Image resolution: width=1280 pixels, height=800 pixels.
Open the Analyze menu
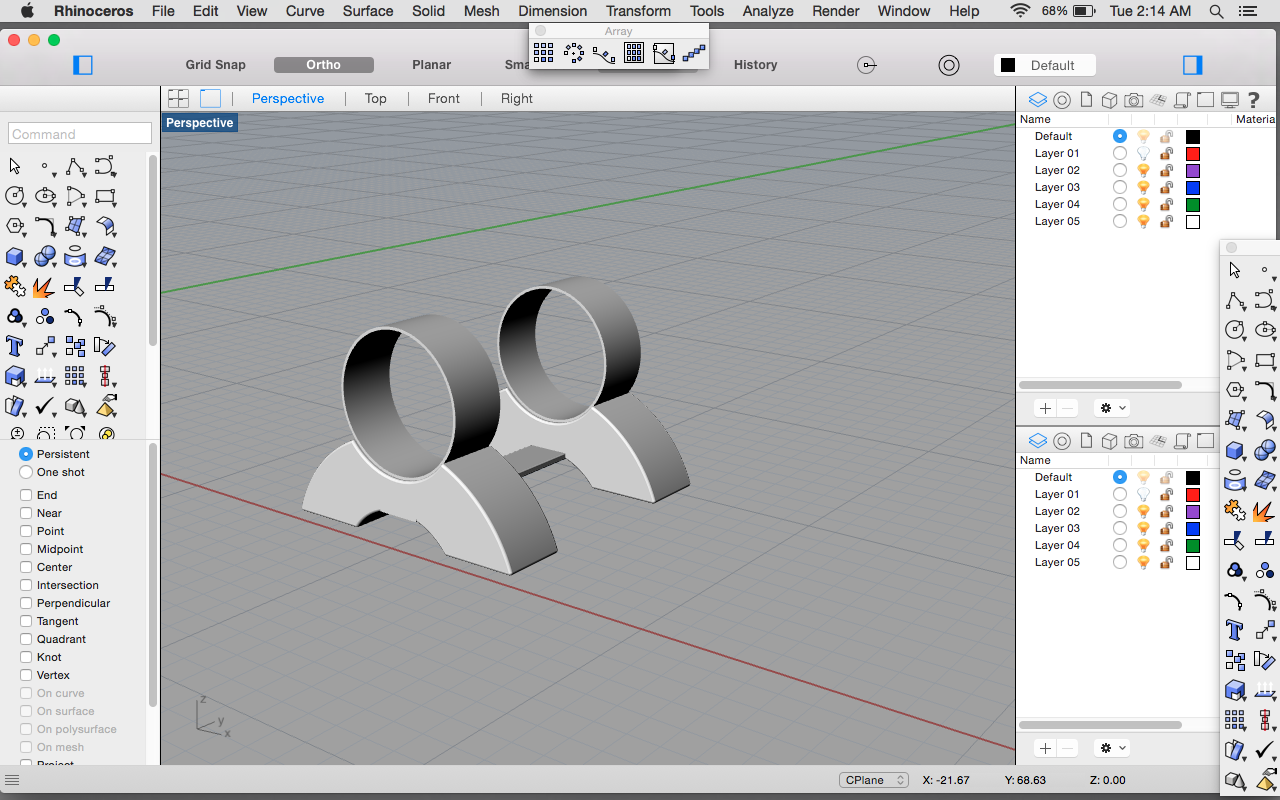(x=768, y=11)
